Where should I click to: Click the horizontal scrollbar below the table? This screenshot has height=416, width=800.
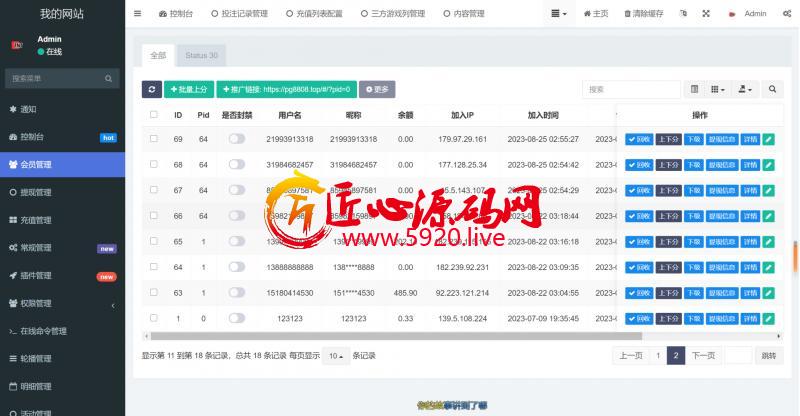point(396,336)
